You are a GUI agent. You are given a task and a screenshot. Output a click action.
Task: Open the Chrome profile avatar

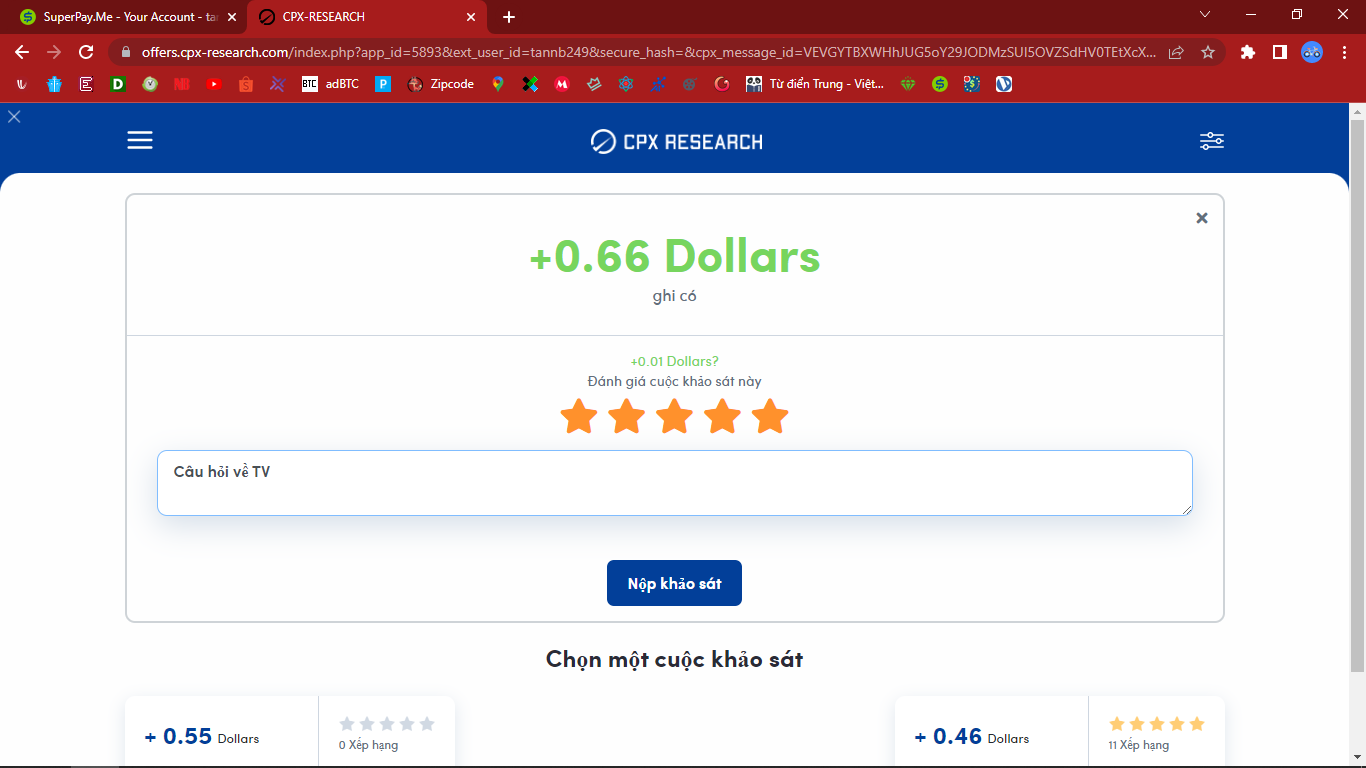click(1312, 52)
